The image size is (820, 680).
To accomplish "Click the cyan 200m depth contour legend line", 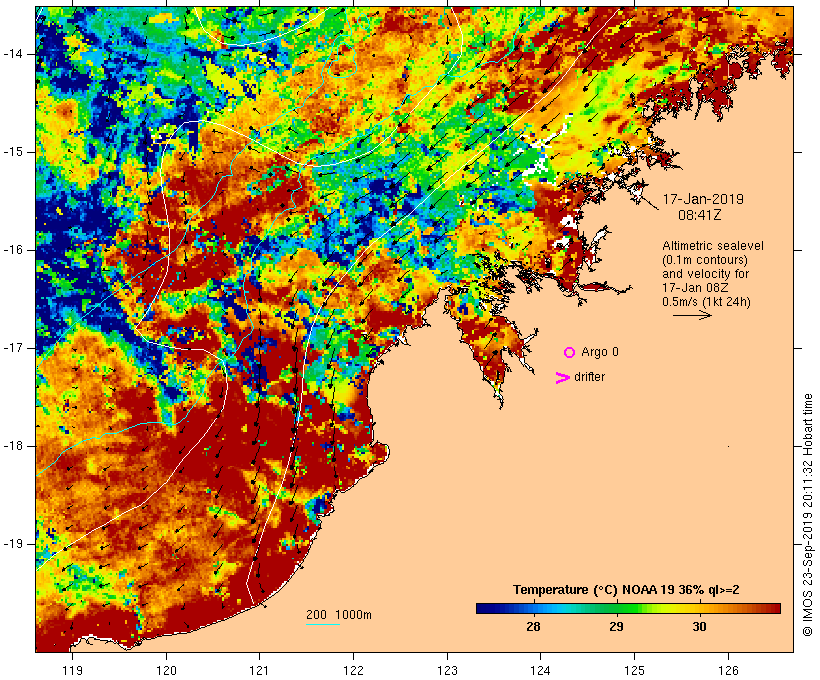I will [x=323, y=624].
